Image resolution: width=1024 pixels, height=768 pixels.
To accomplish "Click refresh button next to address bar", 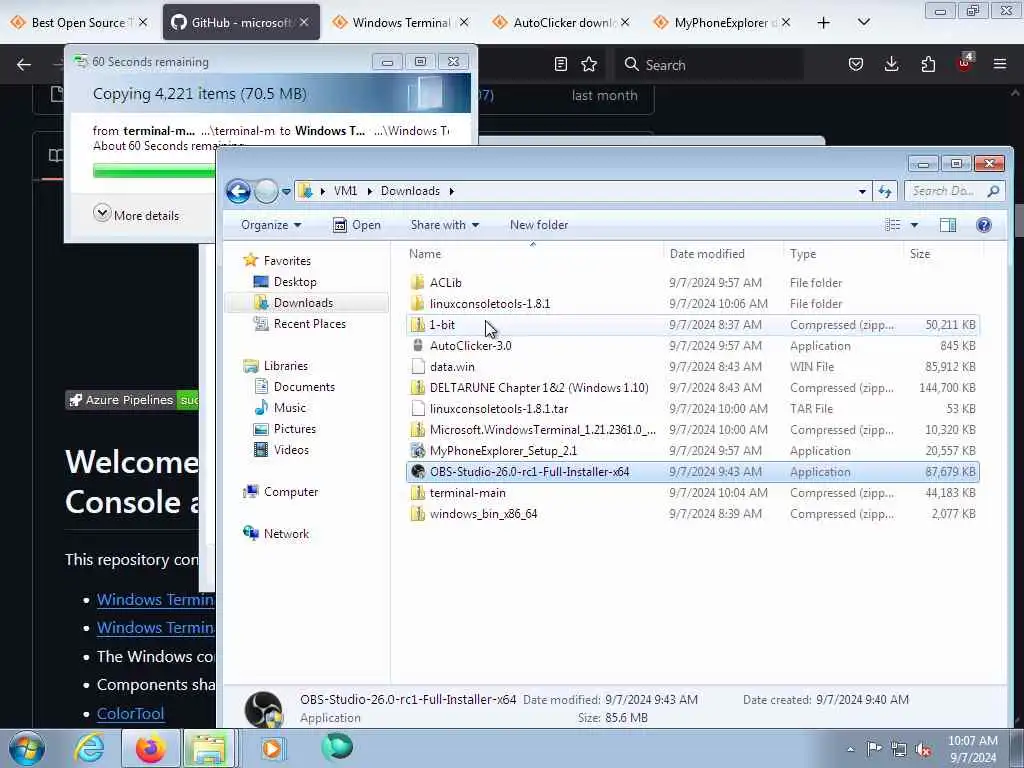I will [885, 191].
